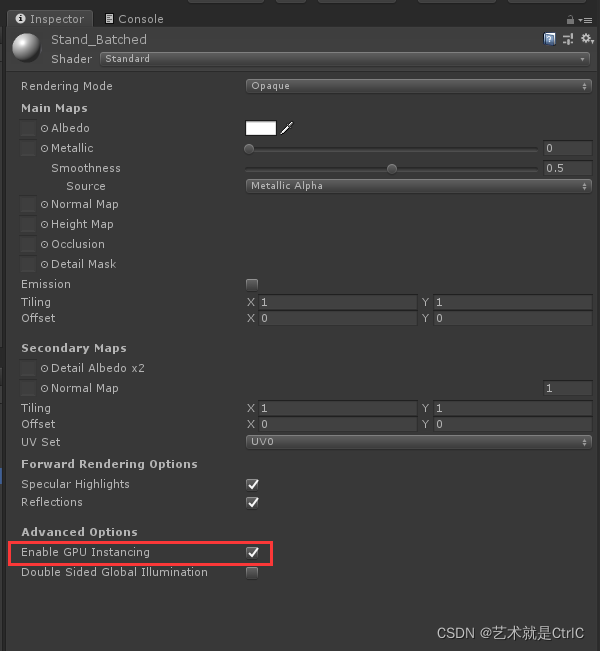
Task: Open the UV Set dropdown
Action: point(419,442)
